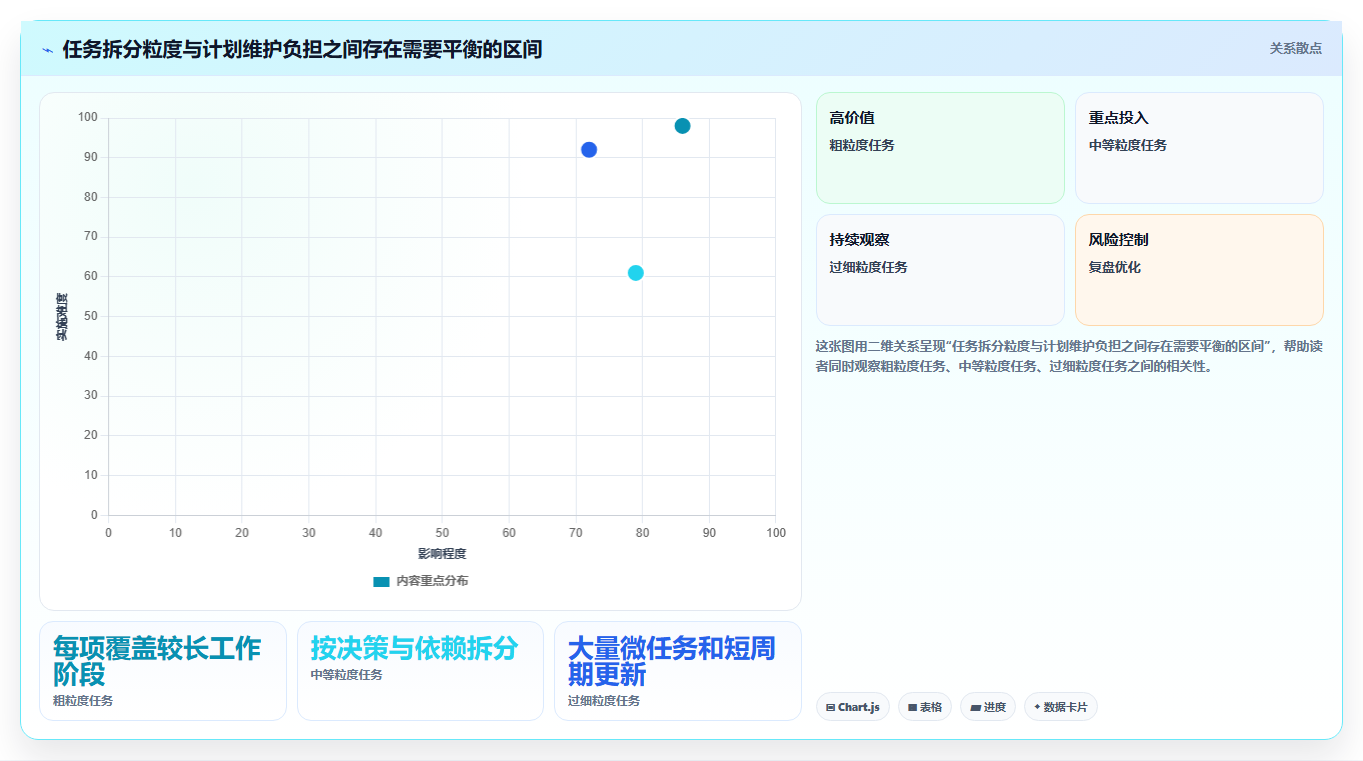Click the 内容重点分布 legend label
The height and width of the screenshot is (761, 1363).
click(432, 581)
